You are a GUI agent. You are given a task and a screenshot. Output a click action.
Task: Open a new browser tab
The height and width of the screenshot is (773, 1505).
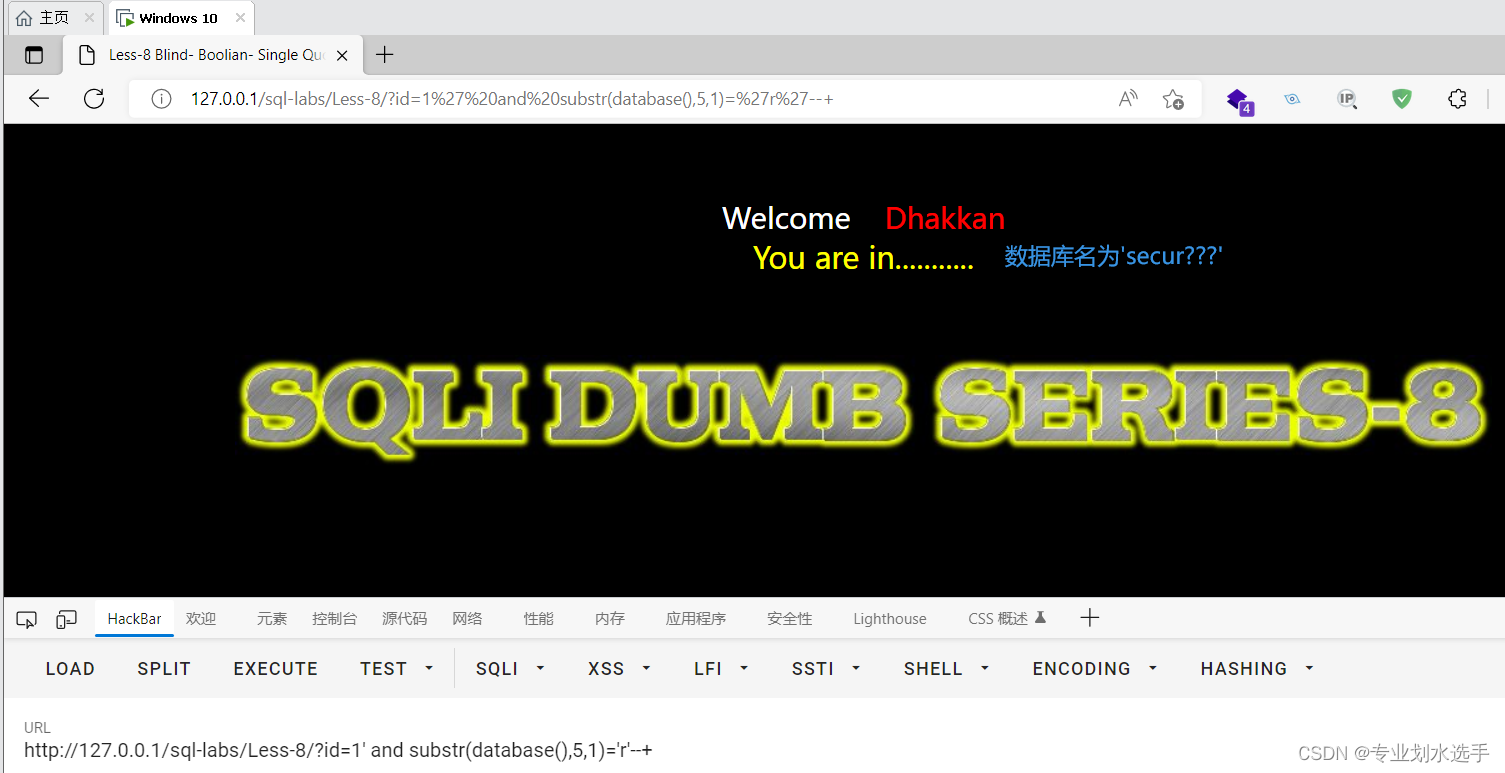(384, 55)
